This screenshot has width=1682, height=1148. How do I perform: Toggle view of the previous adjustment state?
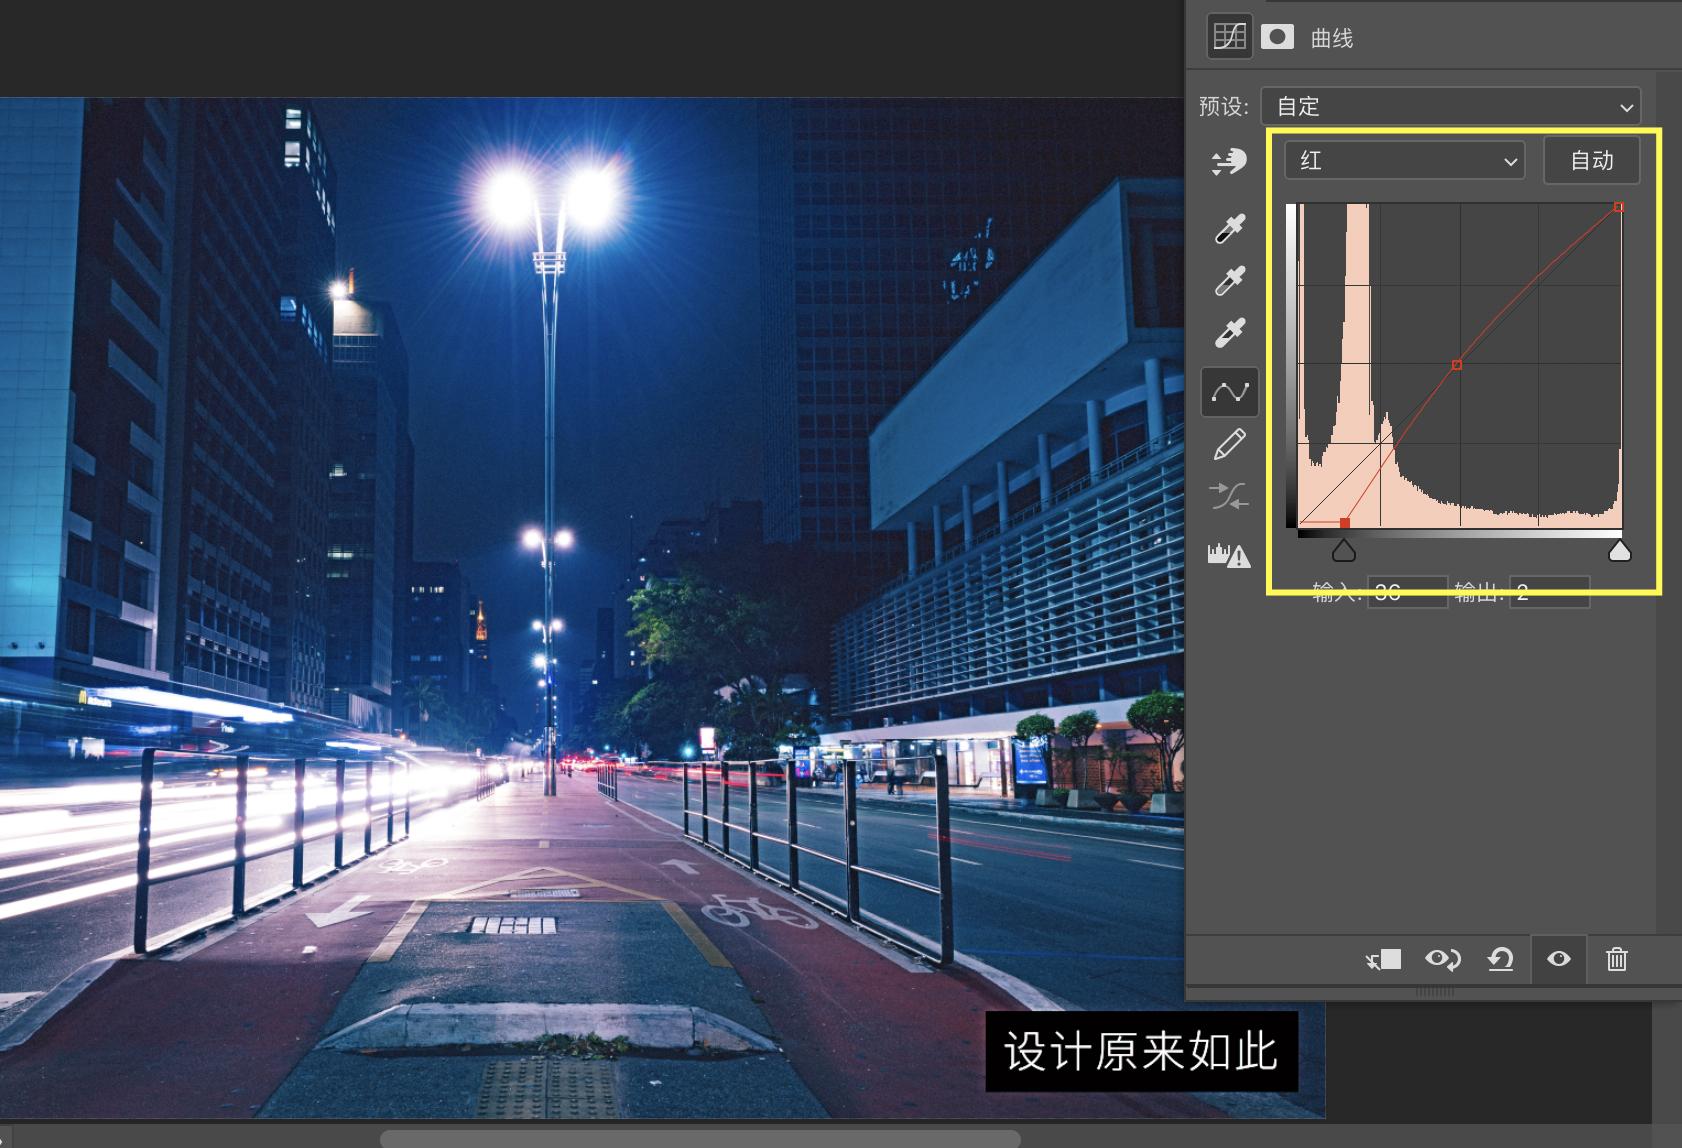pos(1444,959)
